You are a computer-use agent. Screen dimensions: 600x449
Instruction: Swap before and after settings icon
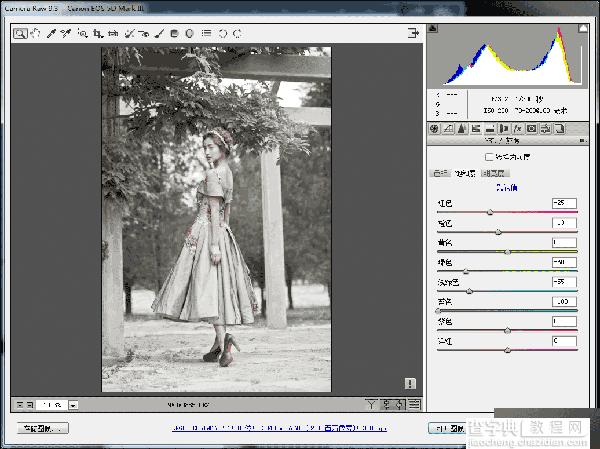coord(386,404)
